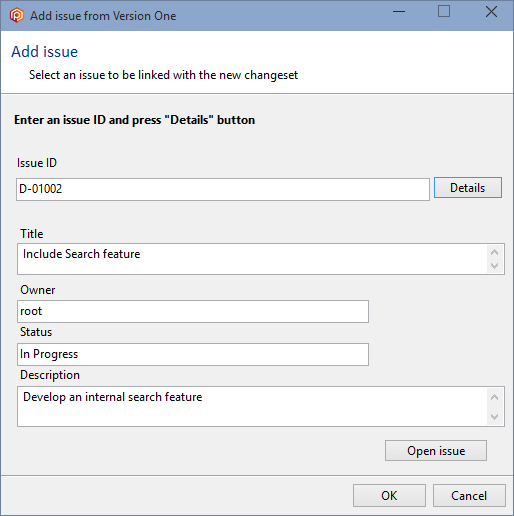Click the Owner field showing root

193,311
